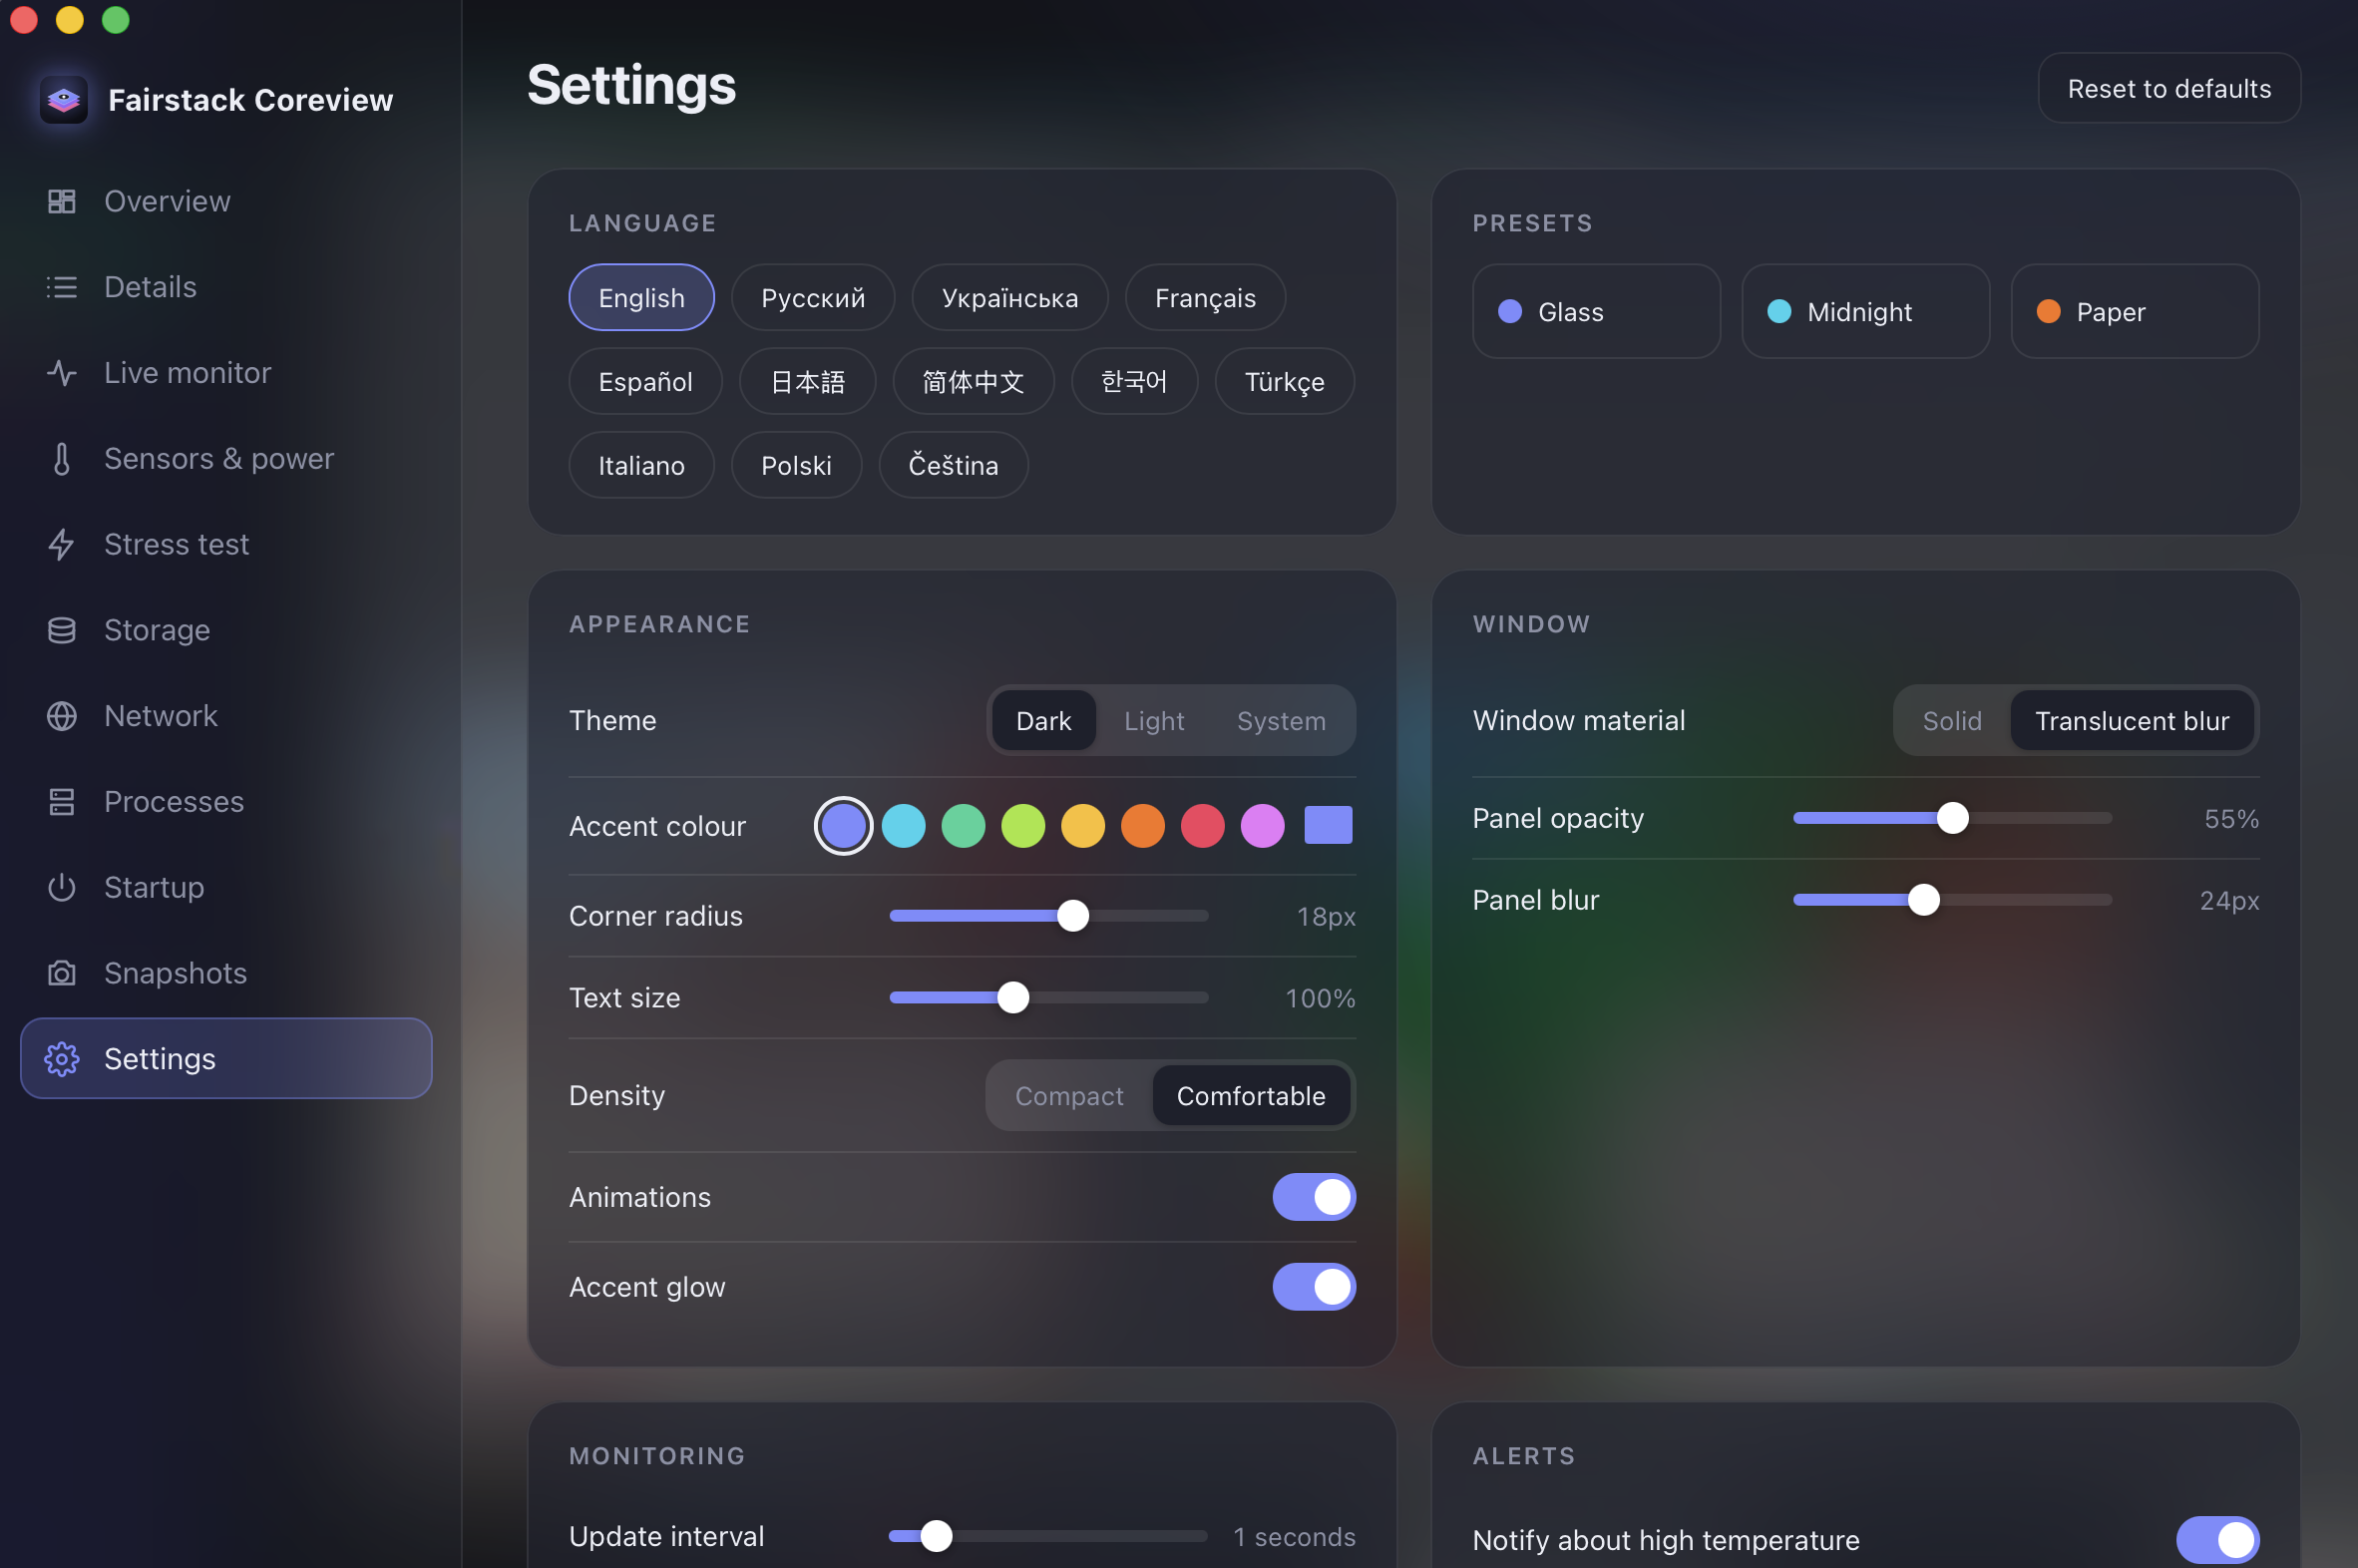Select English language
Viewport: 2358px width, 1568px height.
[641, 298]
